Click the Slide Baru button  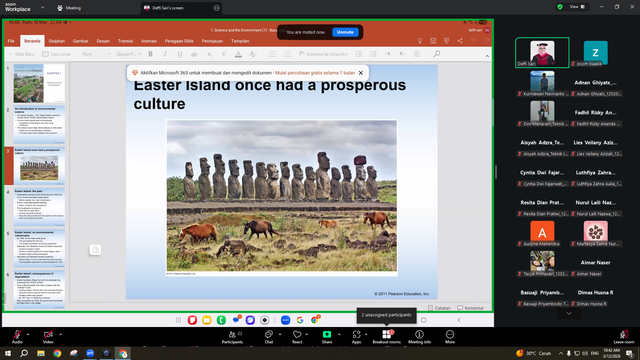pos(21,54)
